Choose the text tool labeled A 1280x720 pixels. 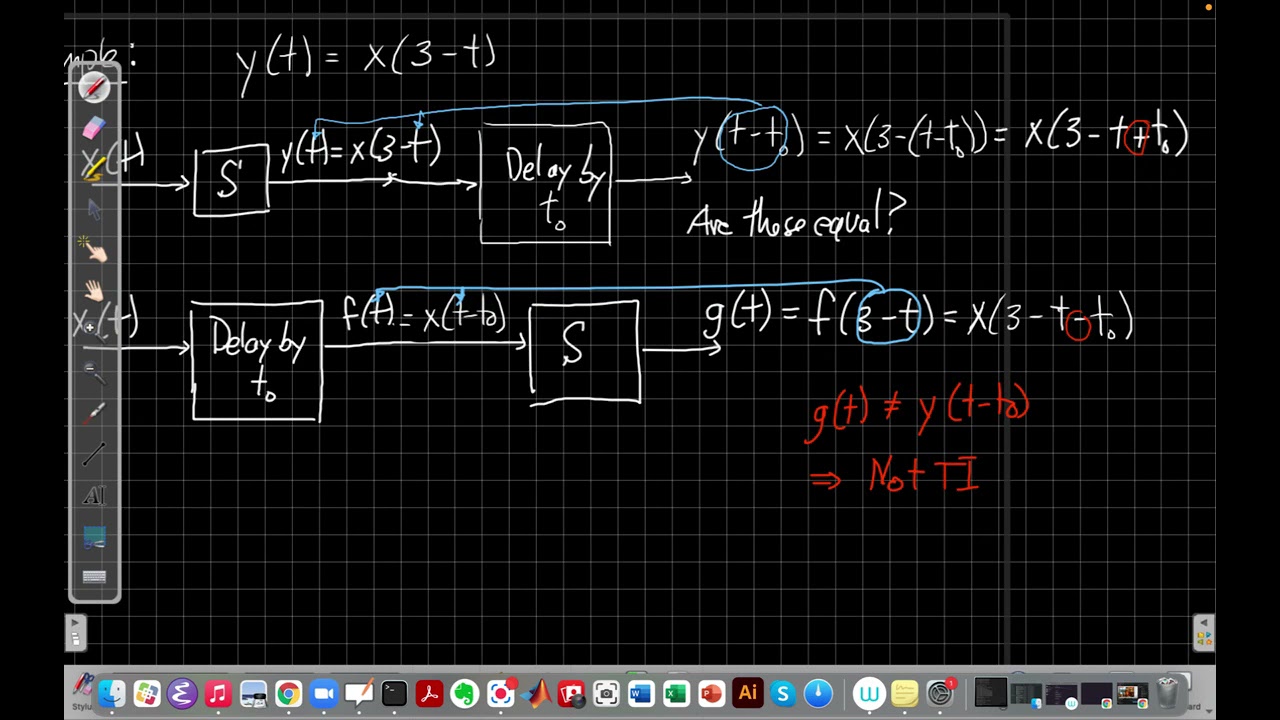(94, 496)
